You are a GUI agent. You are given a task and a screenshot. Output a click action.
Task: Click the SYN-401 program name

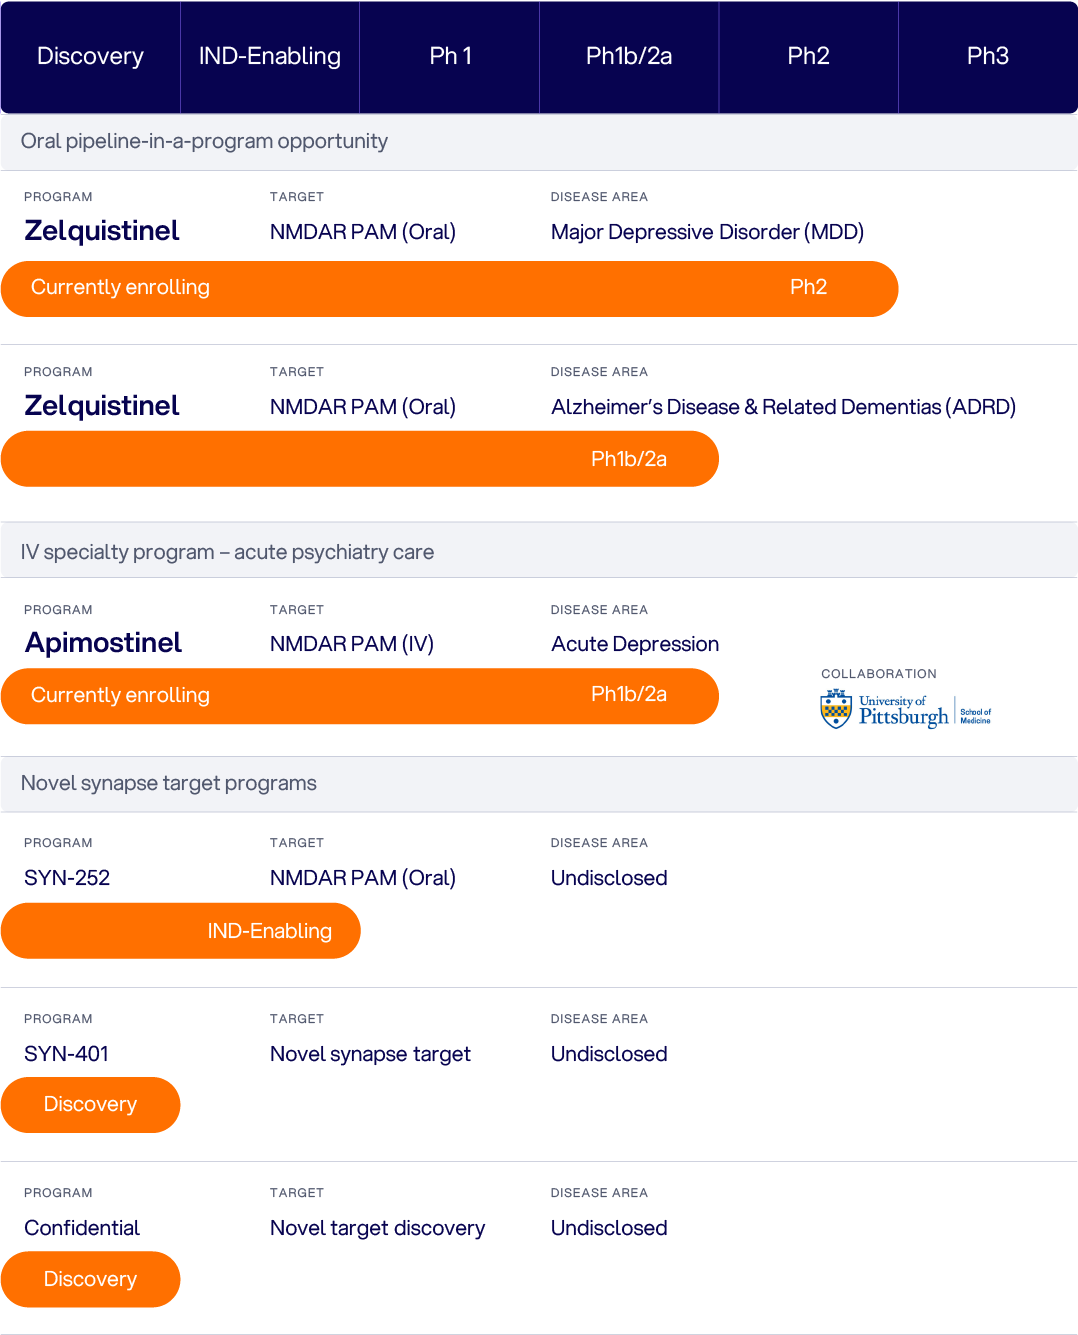(66, 1054)
